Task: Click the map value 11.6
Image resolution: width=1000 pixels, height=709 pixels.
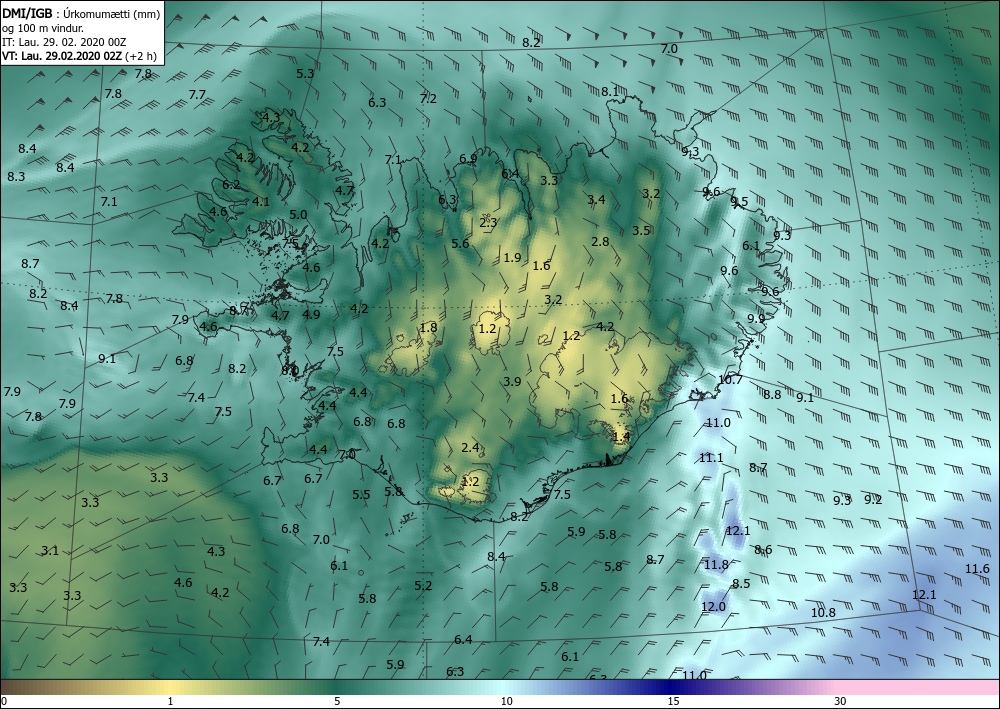Action: tap(977, 569)
